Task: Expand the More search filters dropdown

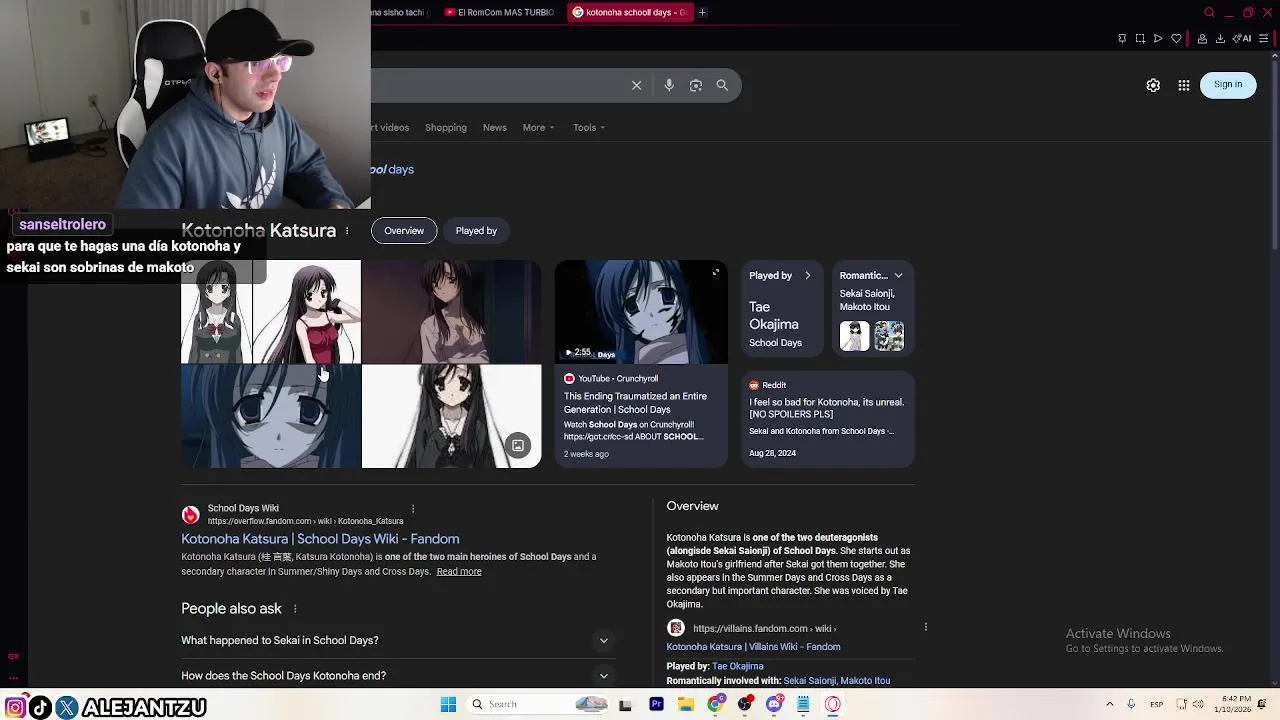Action: (x=538, y=127)
